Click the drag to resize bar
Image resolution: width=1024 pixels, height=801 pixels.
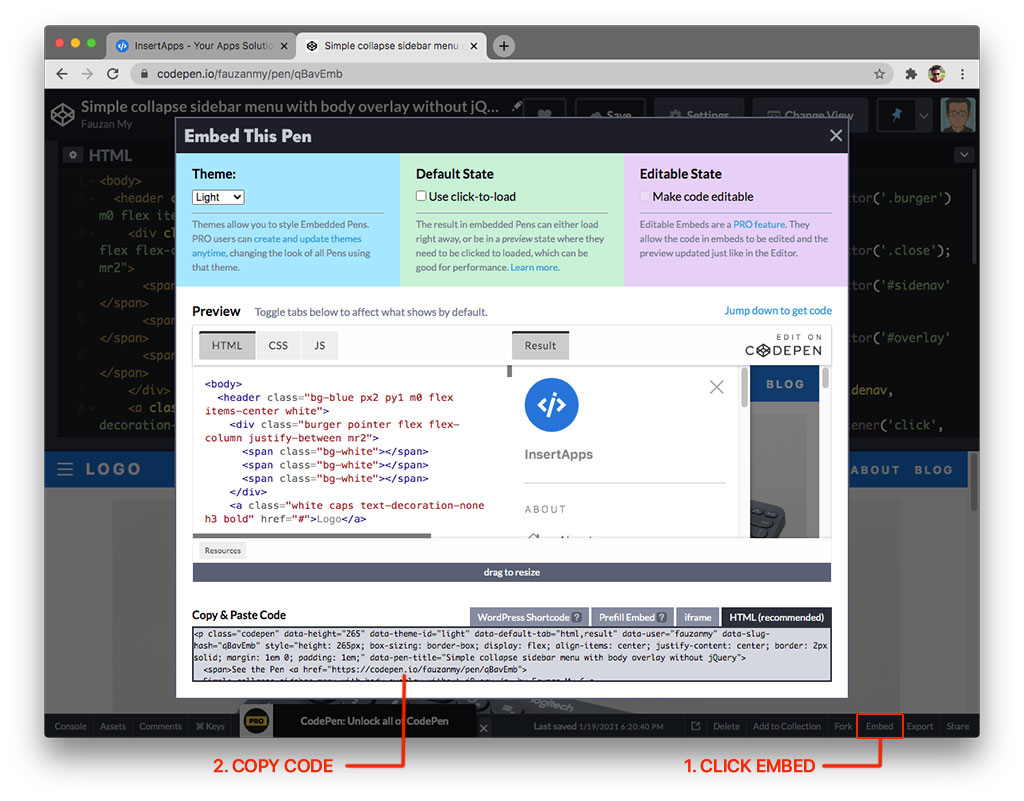[511, 572]
